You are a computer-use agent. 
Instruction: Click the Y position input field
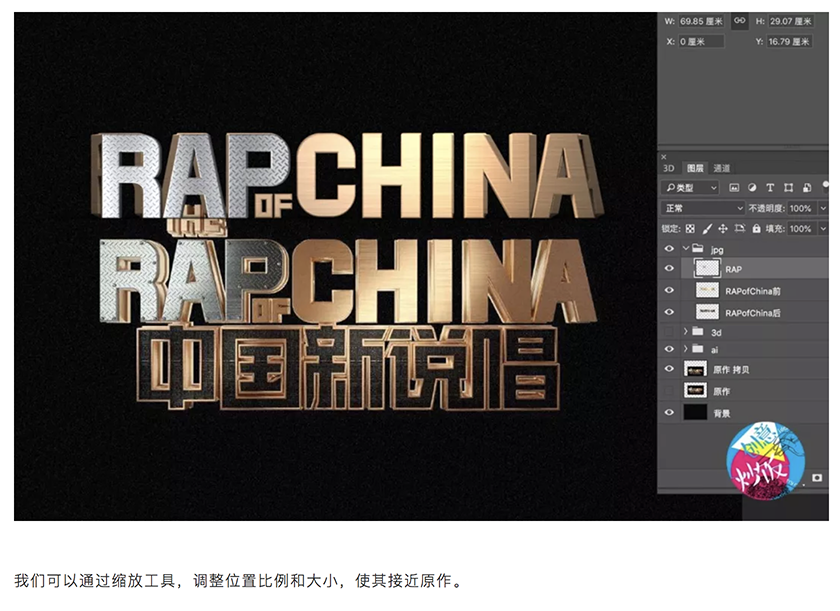coord(789,41)
